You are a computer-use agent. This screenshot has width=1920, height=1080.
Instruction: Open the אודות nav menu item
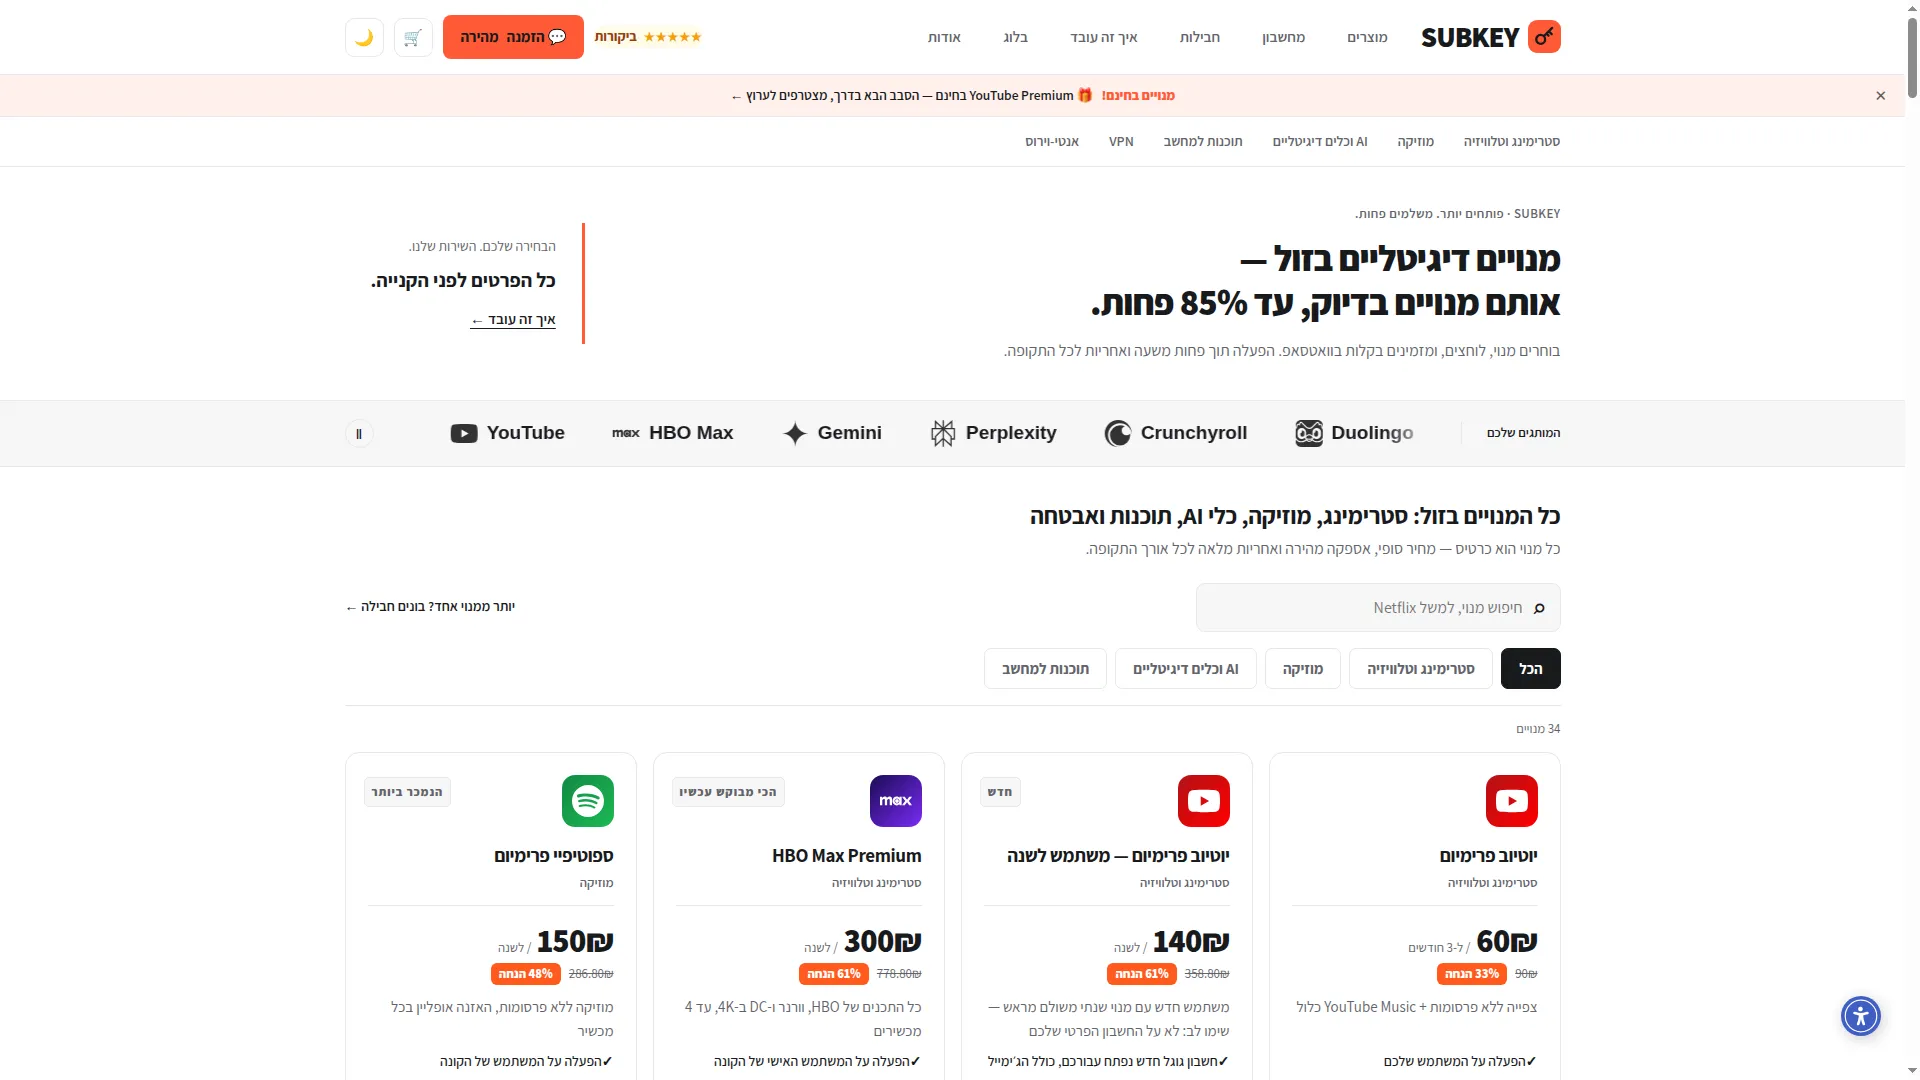point(944,38)
